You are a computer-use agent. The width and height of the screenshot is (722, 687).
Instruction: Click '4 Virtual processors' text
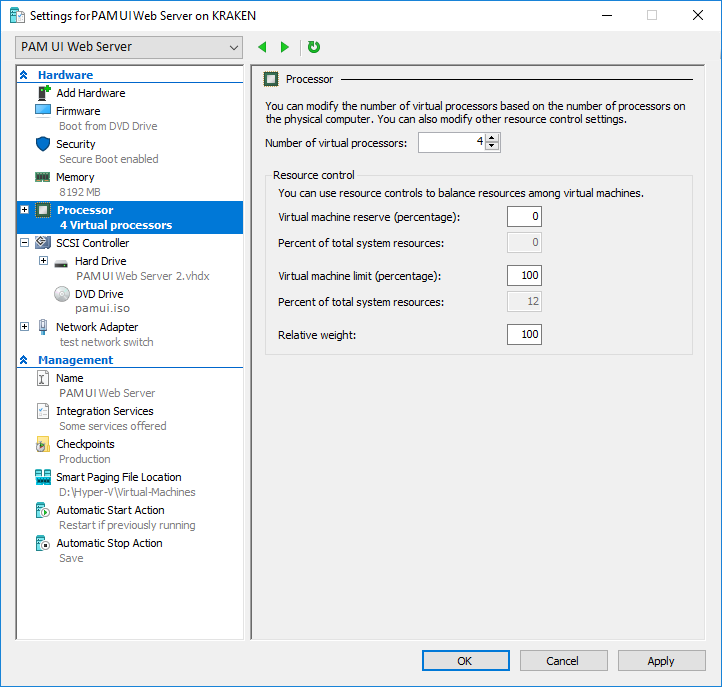click(116, 225)
